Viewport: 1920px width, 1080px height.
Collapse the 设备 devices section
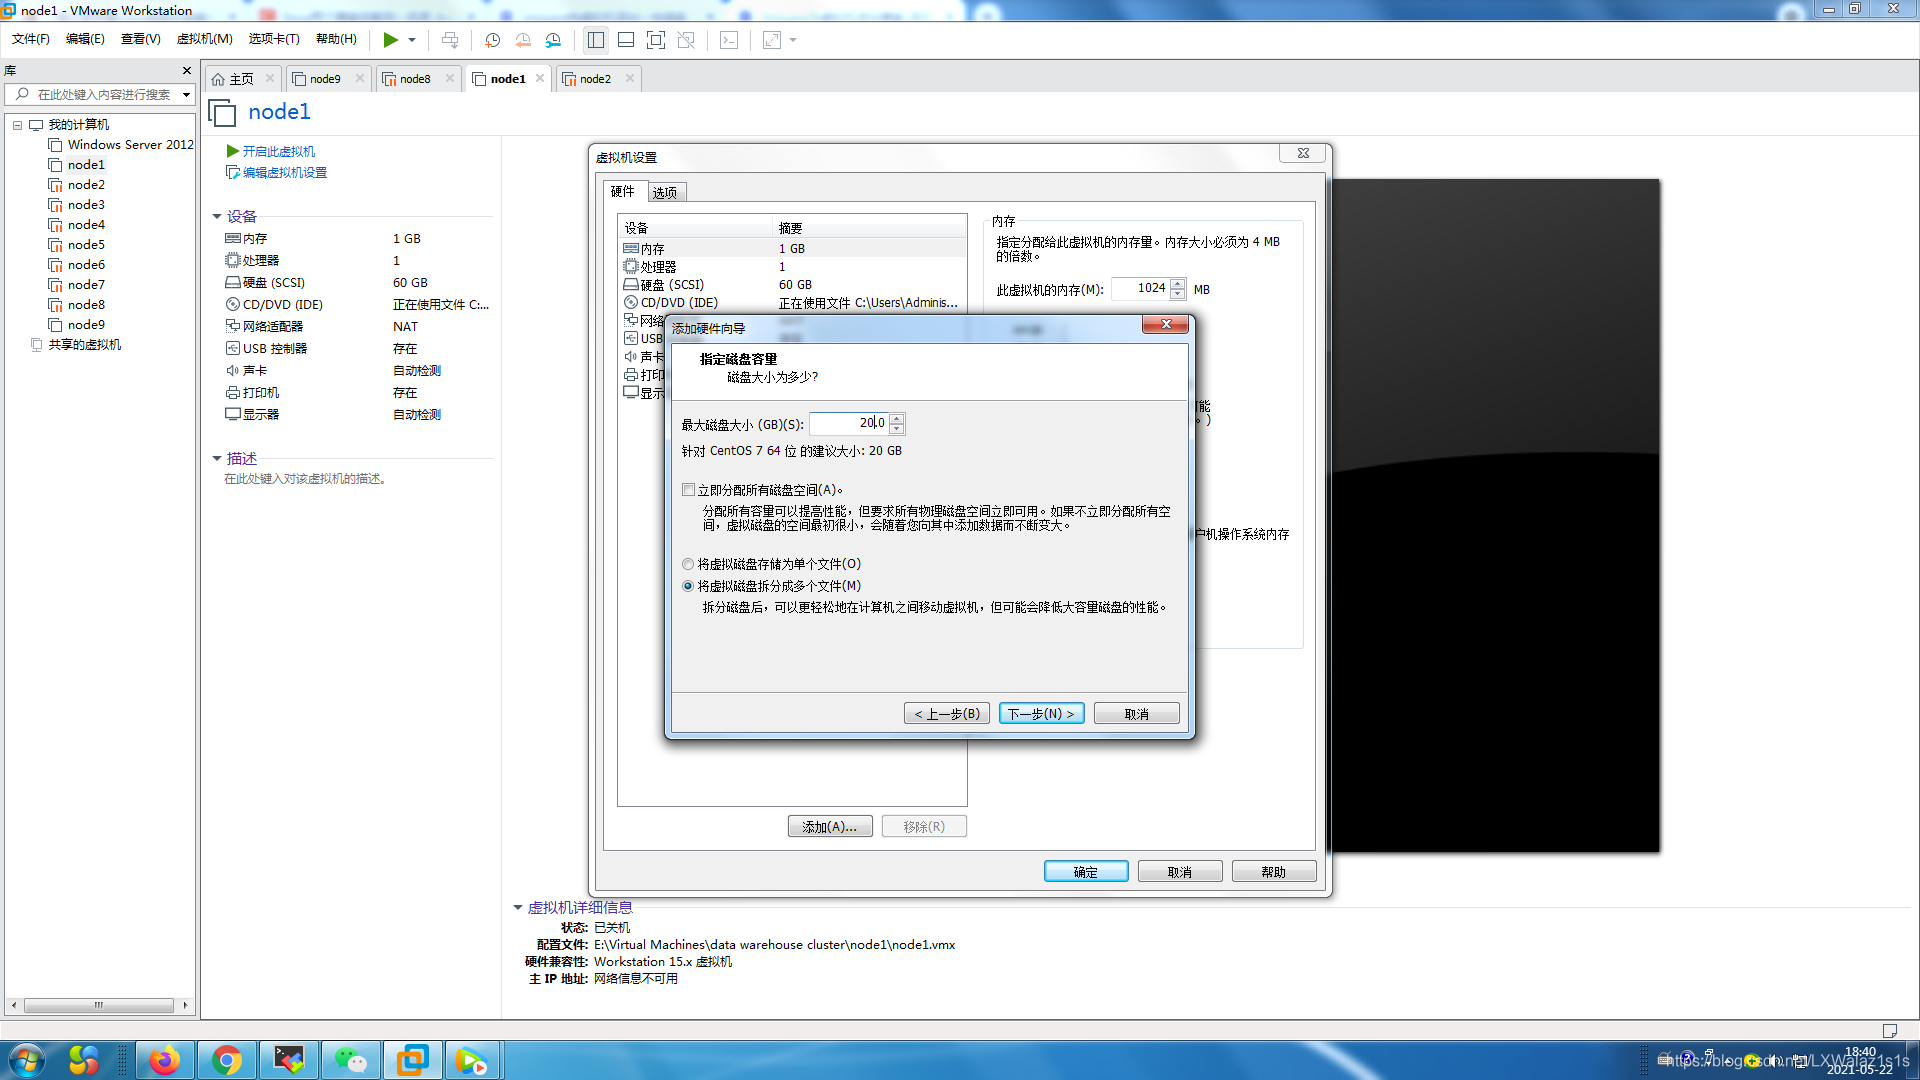[x=217, y=216]
